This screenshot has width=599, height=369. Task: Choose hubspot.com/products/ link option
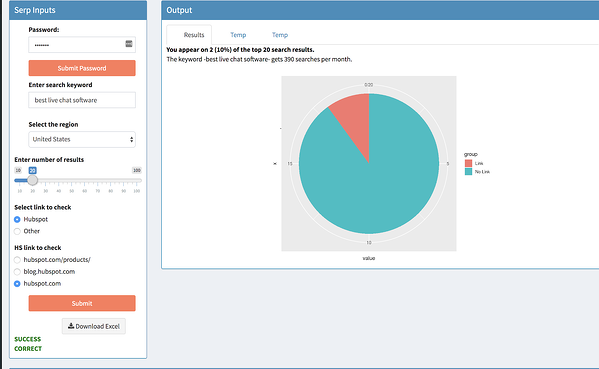coord(17,260)
